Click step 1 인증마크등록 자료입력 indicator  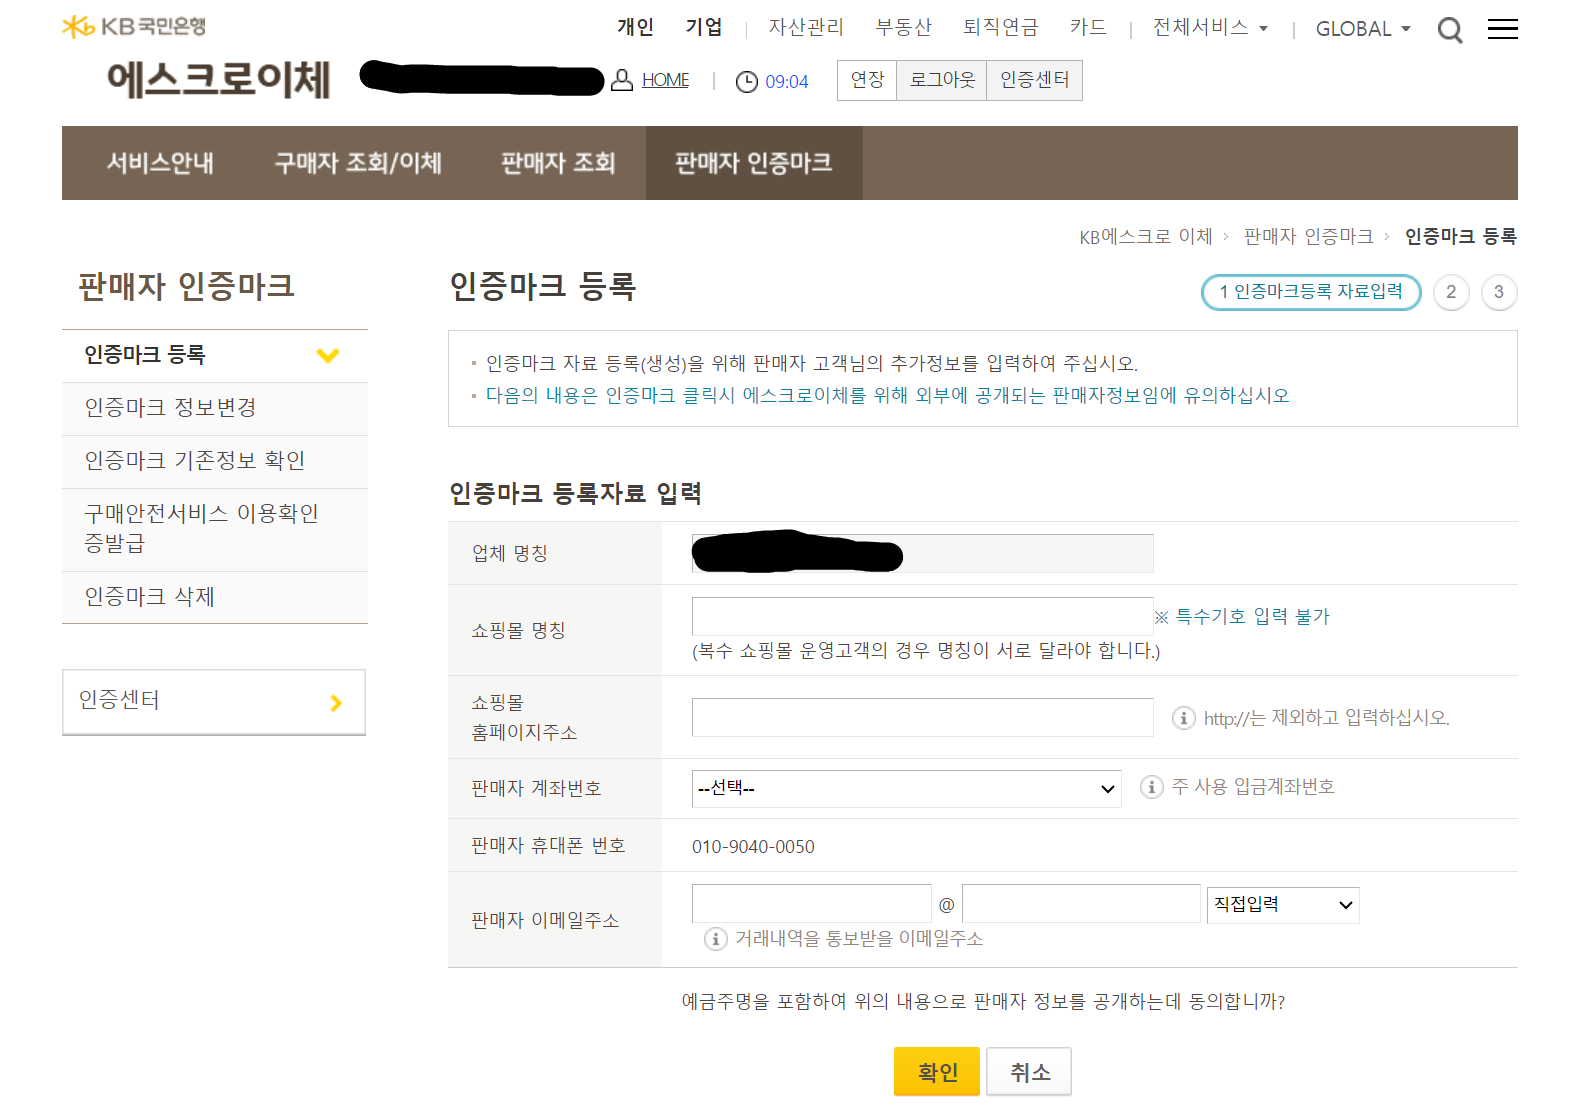[x=1311, y=292]
